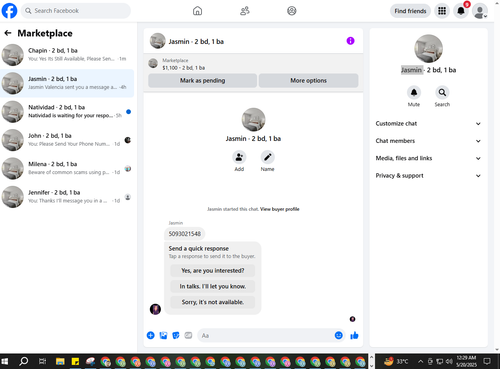Send quick response Yes, are you interested?
The image size is (500, 369).
coord(213,270)
